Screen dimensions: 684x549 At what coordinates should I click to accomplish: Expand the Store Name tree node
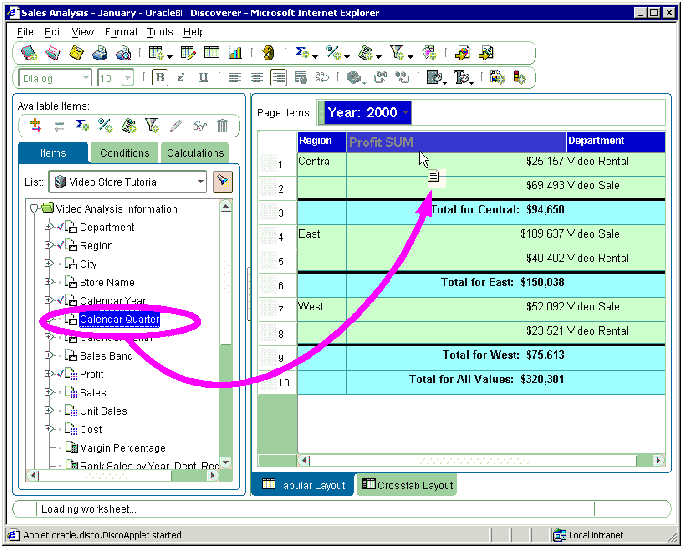point(49,282)
